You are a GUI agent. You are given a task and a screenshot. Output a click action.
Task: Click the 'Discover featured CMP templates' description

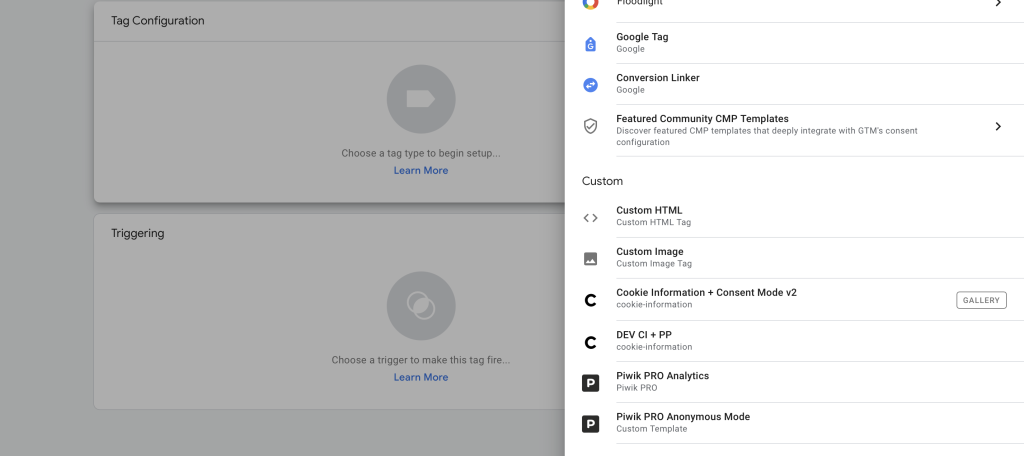[x=767, y=136]
